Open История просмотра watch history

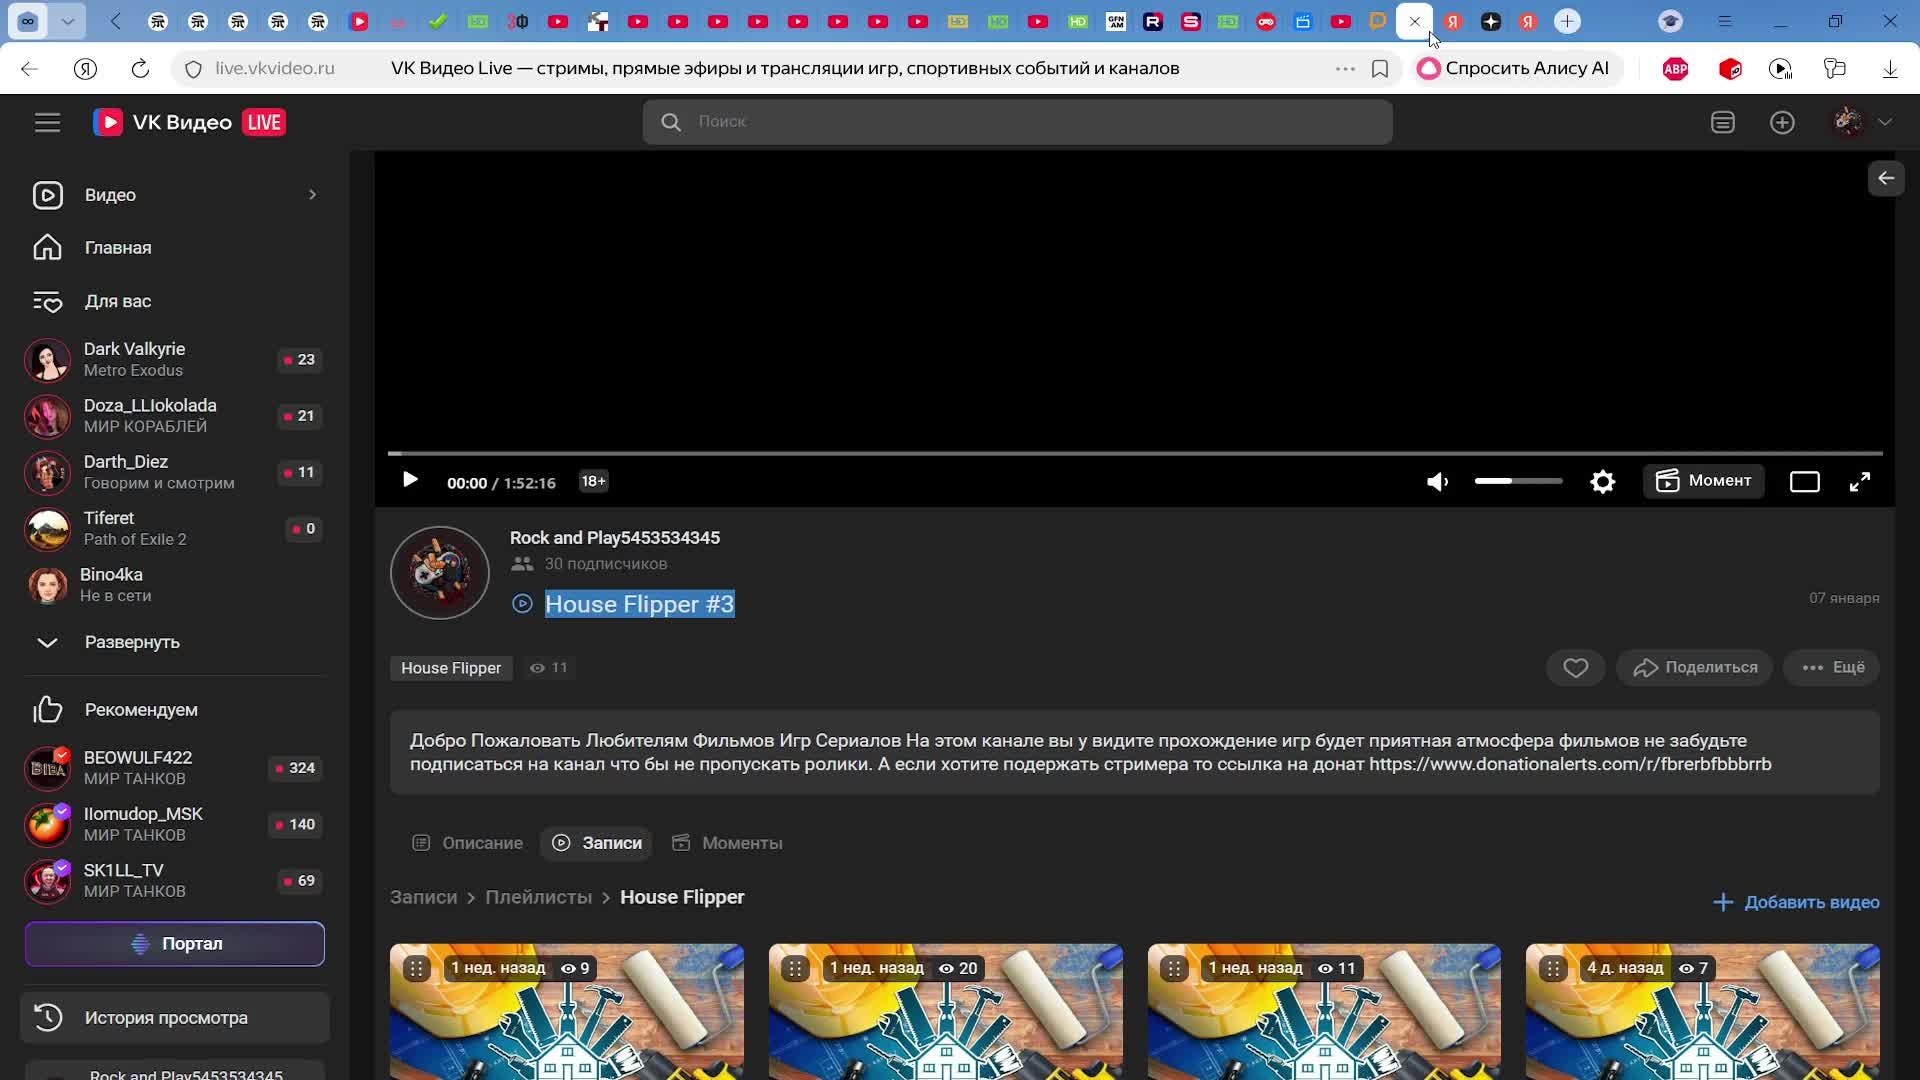click(166, 1018)
